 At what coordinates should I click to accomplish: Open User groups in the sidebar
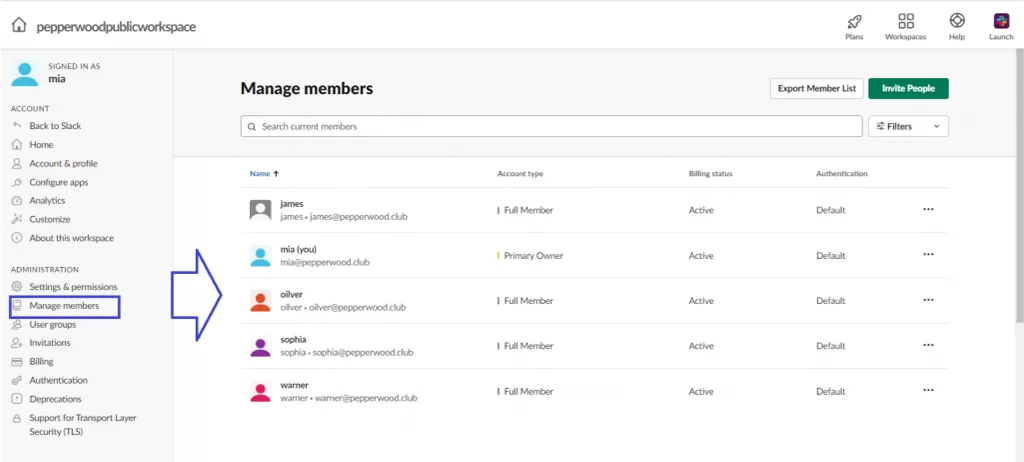(52, 324)
